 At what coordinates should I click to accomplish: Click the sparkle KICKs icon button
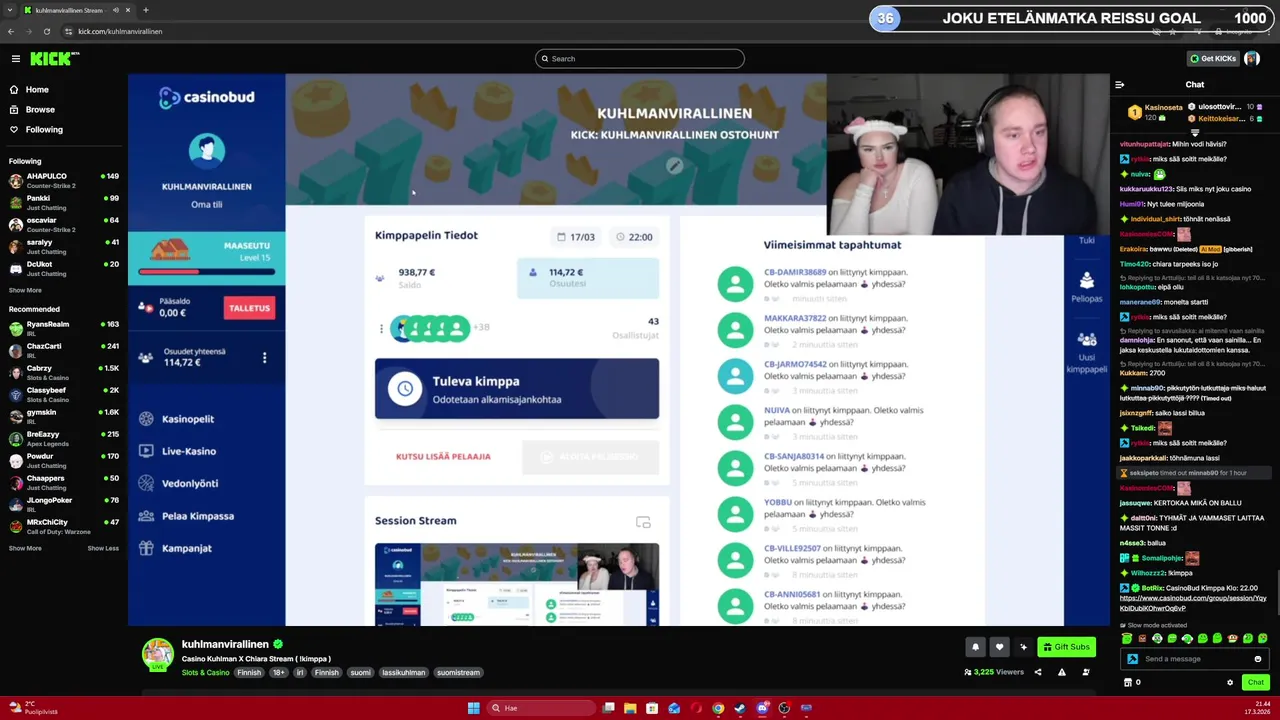(x=1023, y=647)
